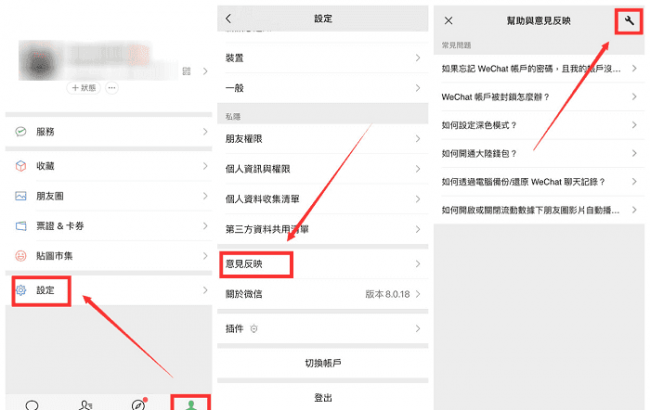Screen dimensions: 650x410
Task: Open FAQ 如何開通大陸錢包?
Action: pos(539,153)
